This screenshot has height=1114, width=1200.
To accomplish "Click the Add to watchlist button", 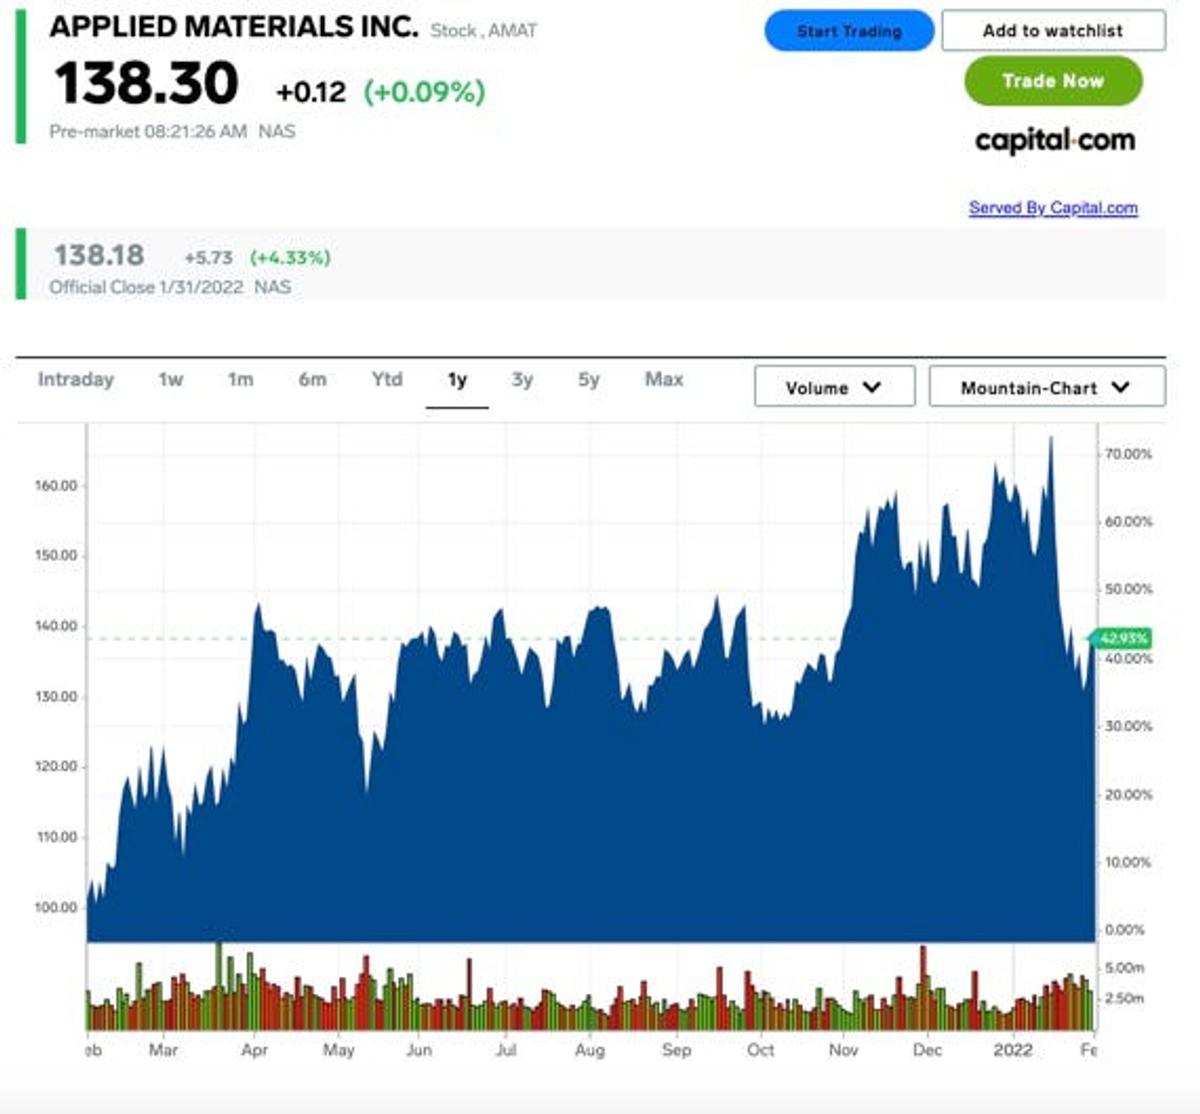I will [1054, 30].
